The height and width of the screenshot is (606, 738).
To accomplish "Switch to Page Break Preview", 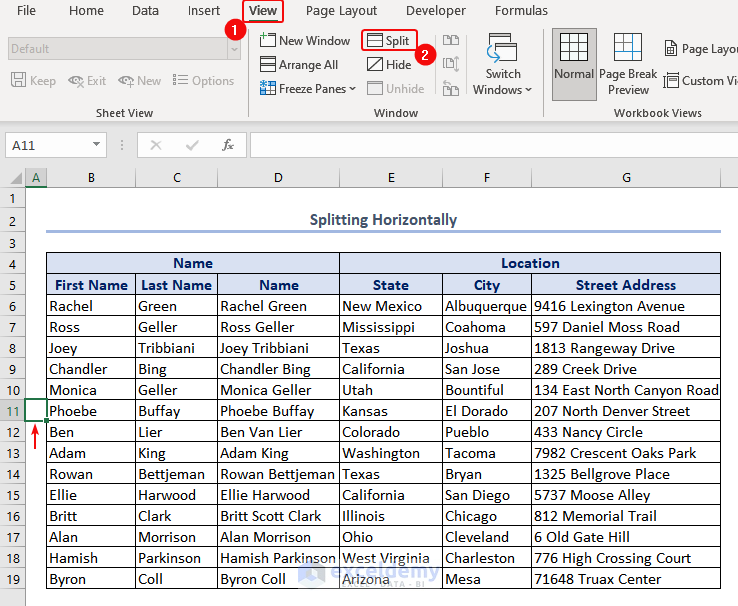I will (628, 64).
